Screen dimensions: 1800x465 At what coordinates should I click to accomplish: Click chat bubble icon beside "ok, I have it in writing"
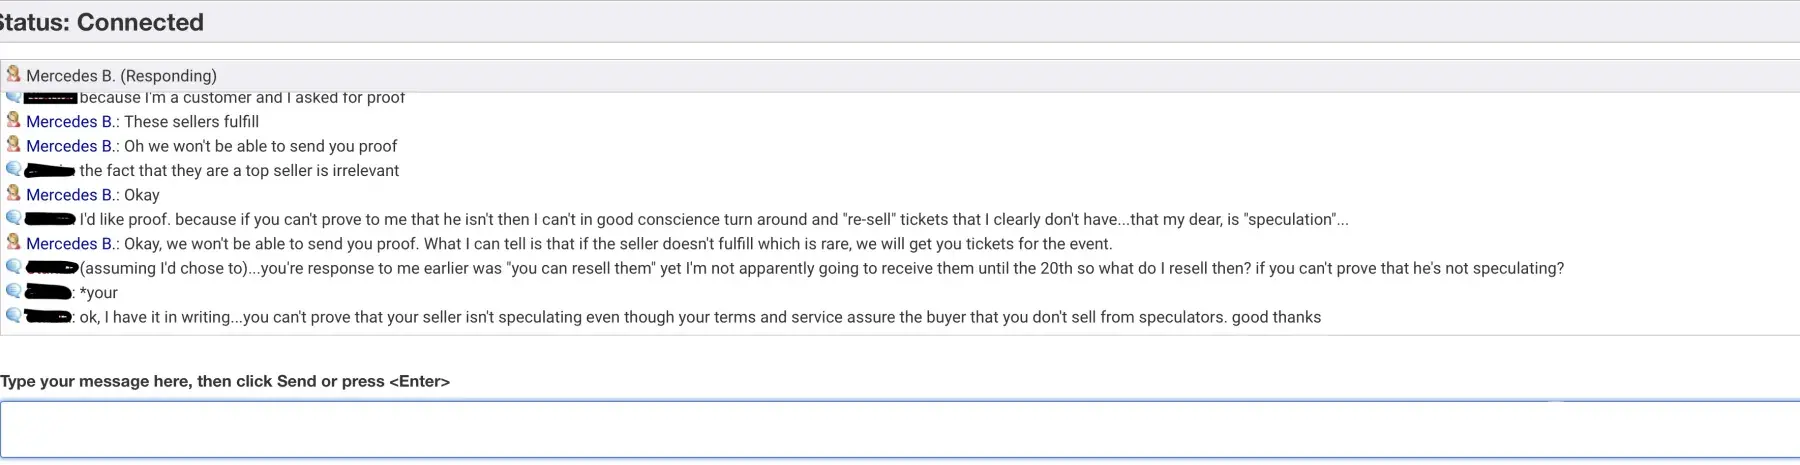[13, 316]
